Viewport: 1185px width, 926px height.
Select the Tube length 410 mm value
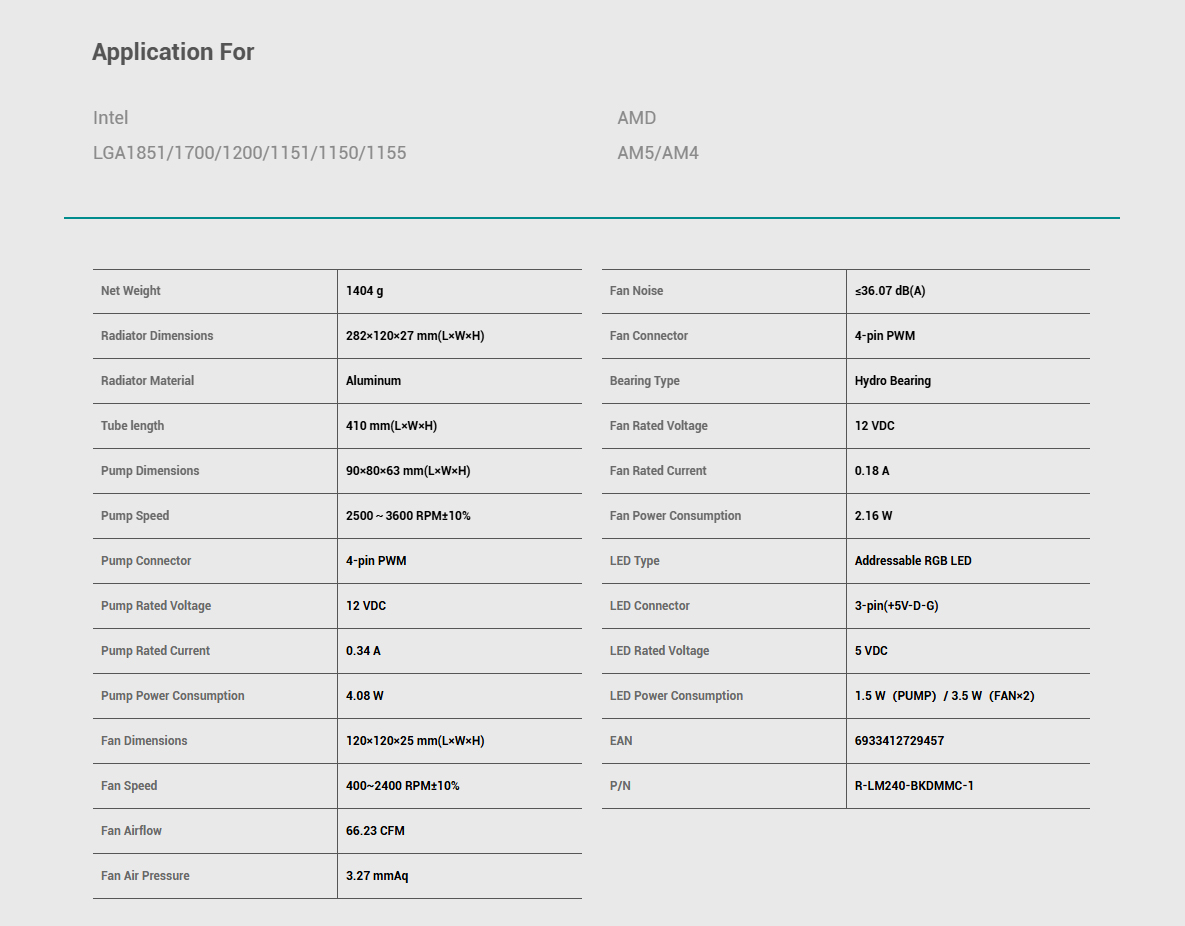391,426
